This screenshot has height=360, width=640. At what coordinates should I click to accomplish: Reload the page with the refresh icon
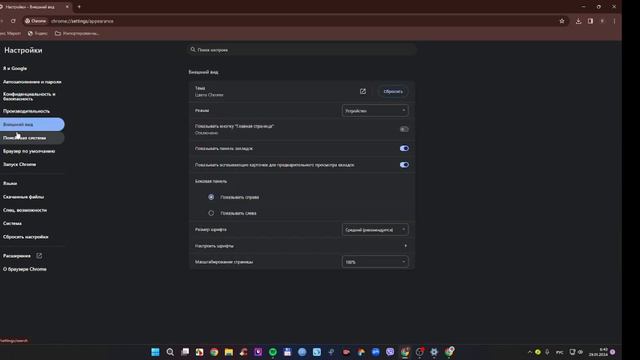[13, 21]
